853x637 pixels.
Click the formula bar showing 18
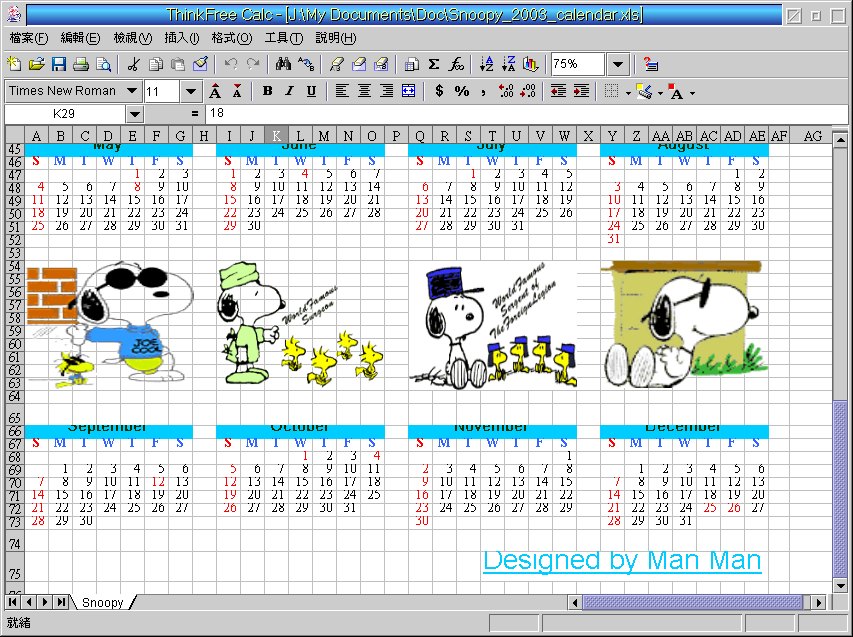(526, 113)
